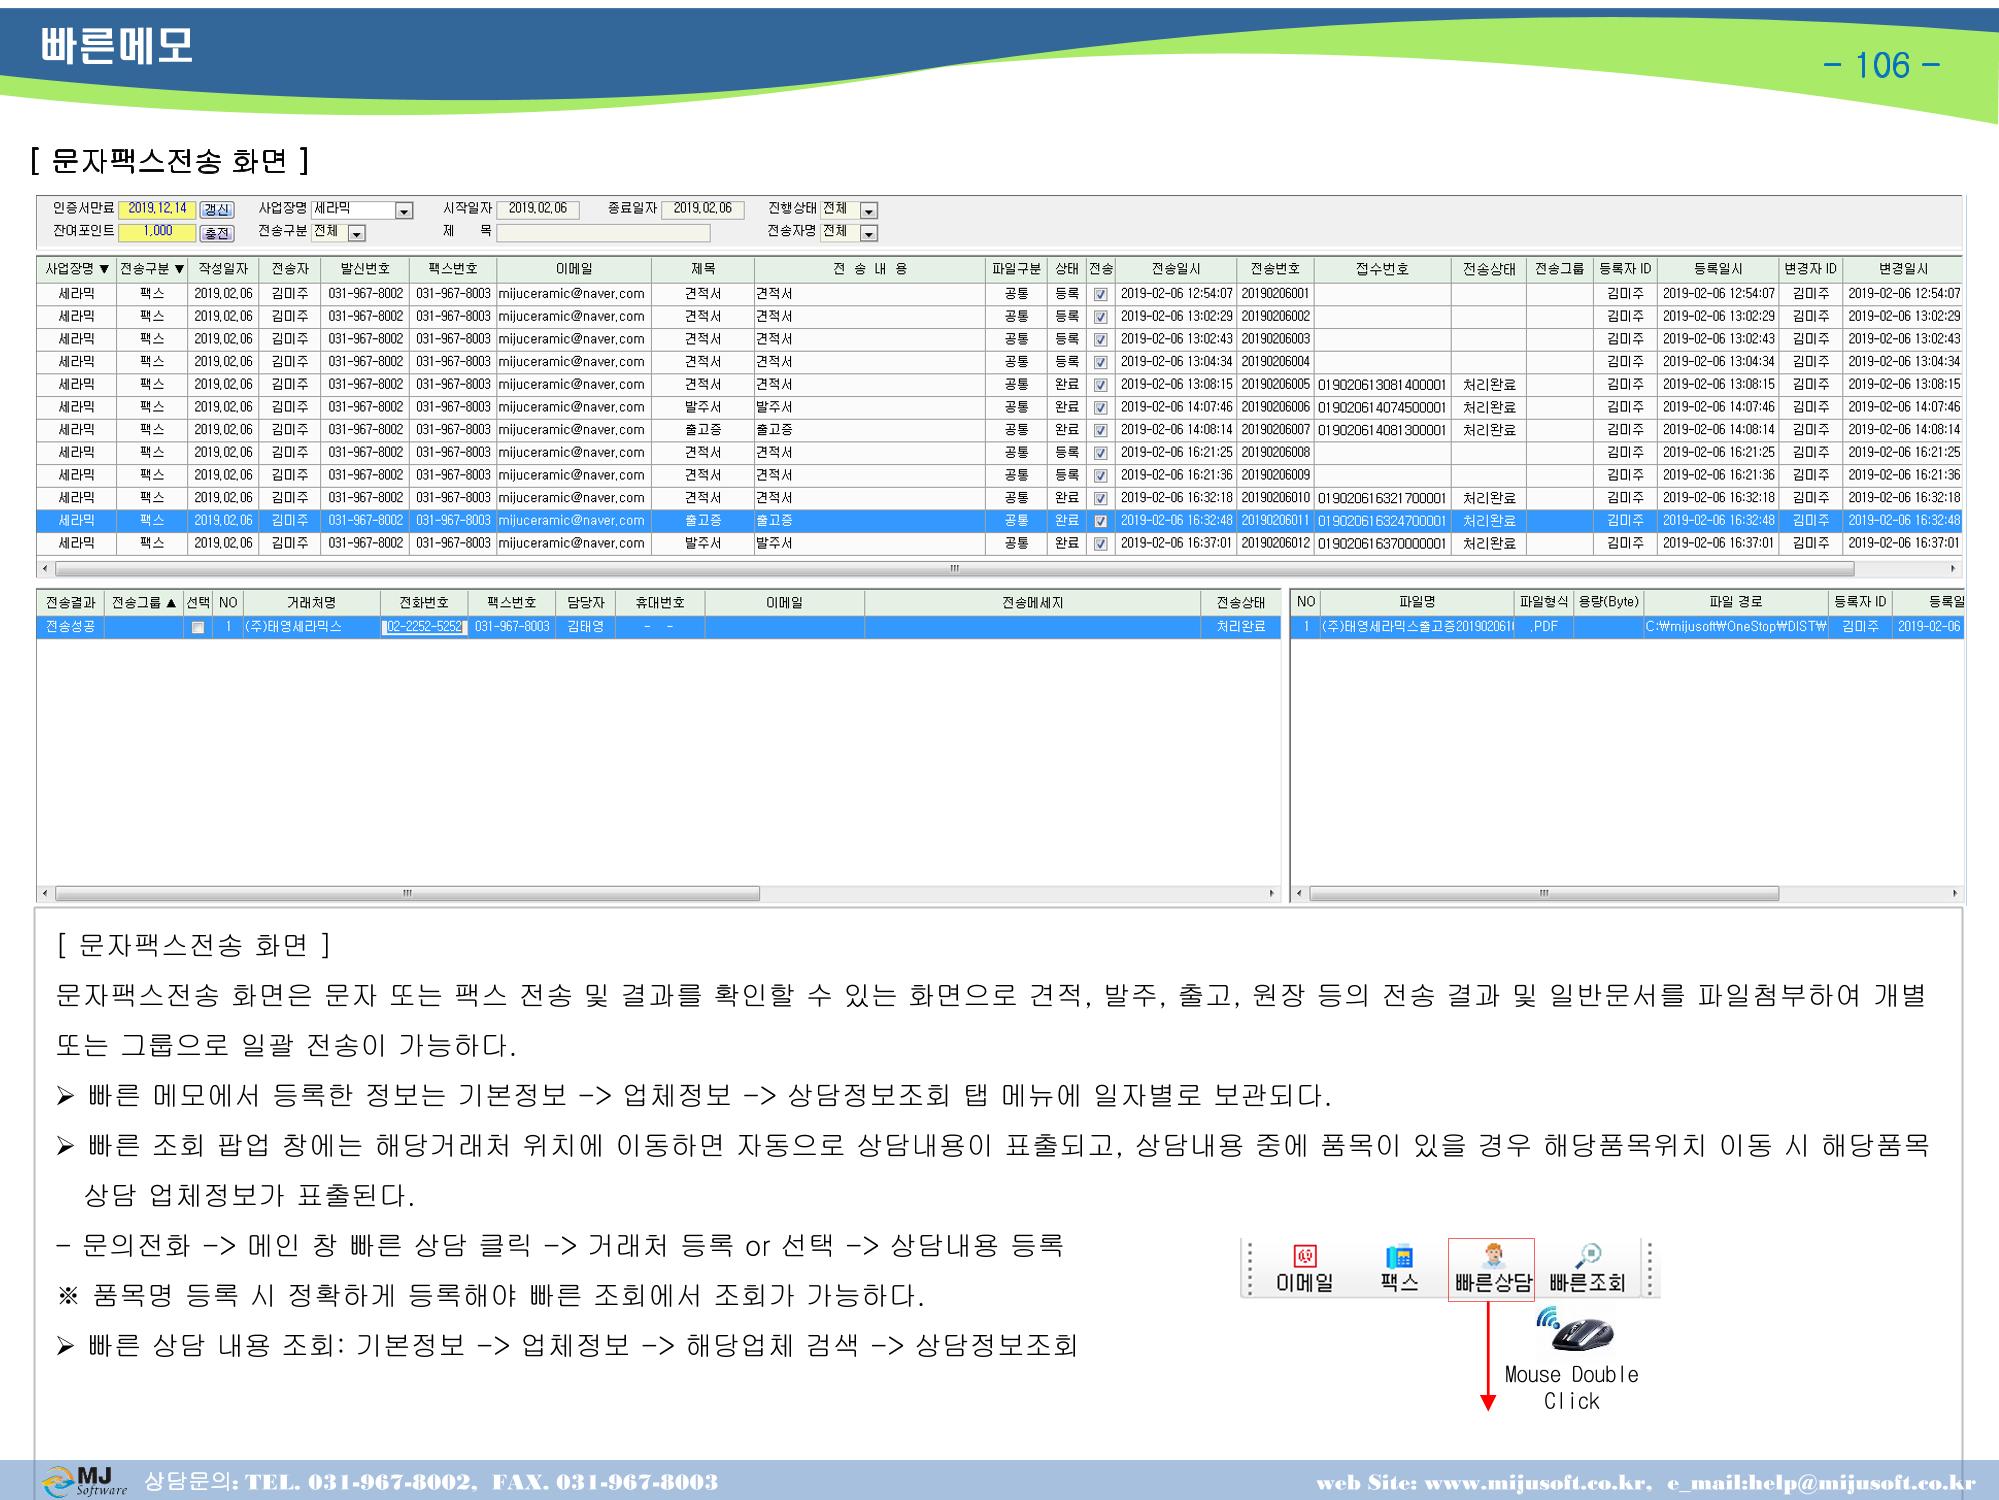Click 담당자 cell 김태영

(585, 627)
